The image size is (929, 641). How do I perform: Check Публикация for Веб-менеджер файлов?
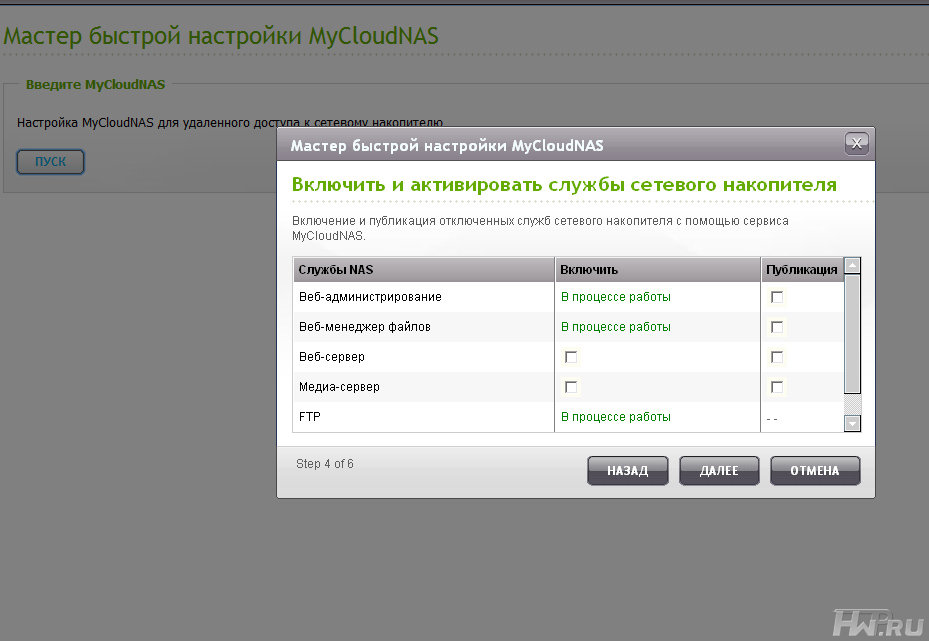click(777, 327)
